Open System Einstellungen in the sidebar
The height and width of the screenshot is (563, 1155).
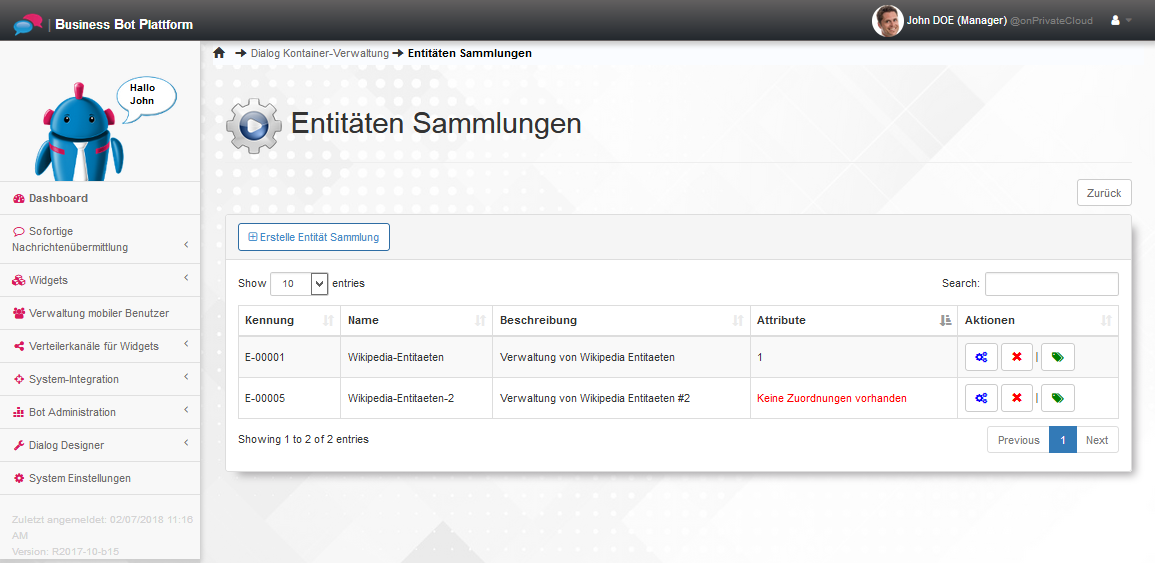(x=79, y=478)
